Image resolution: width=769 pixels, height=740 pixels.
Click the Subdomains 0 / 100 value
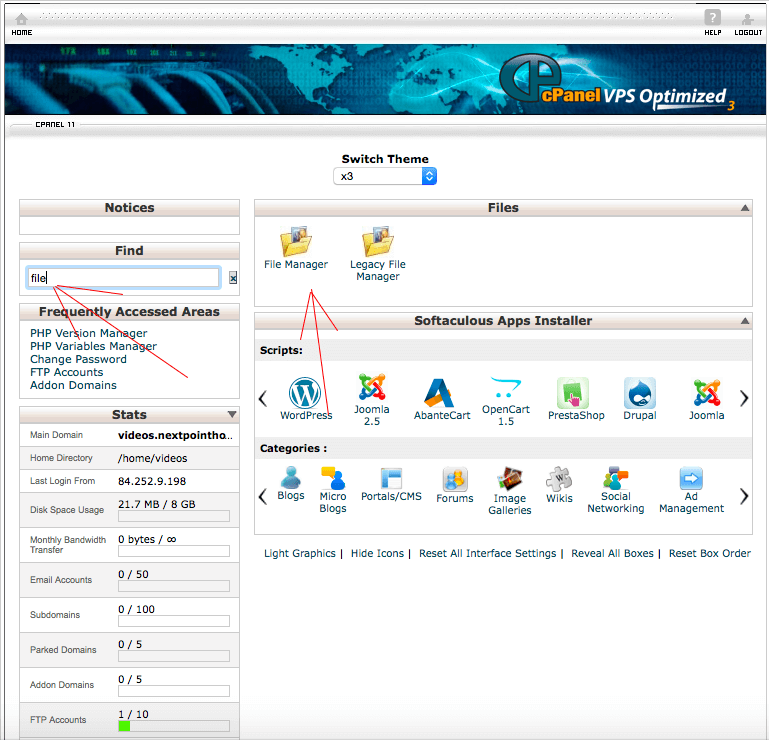pyautogui.click(x=136, y=609)
